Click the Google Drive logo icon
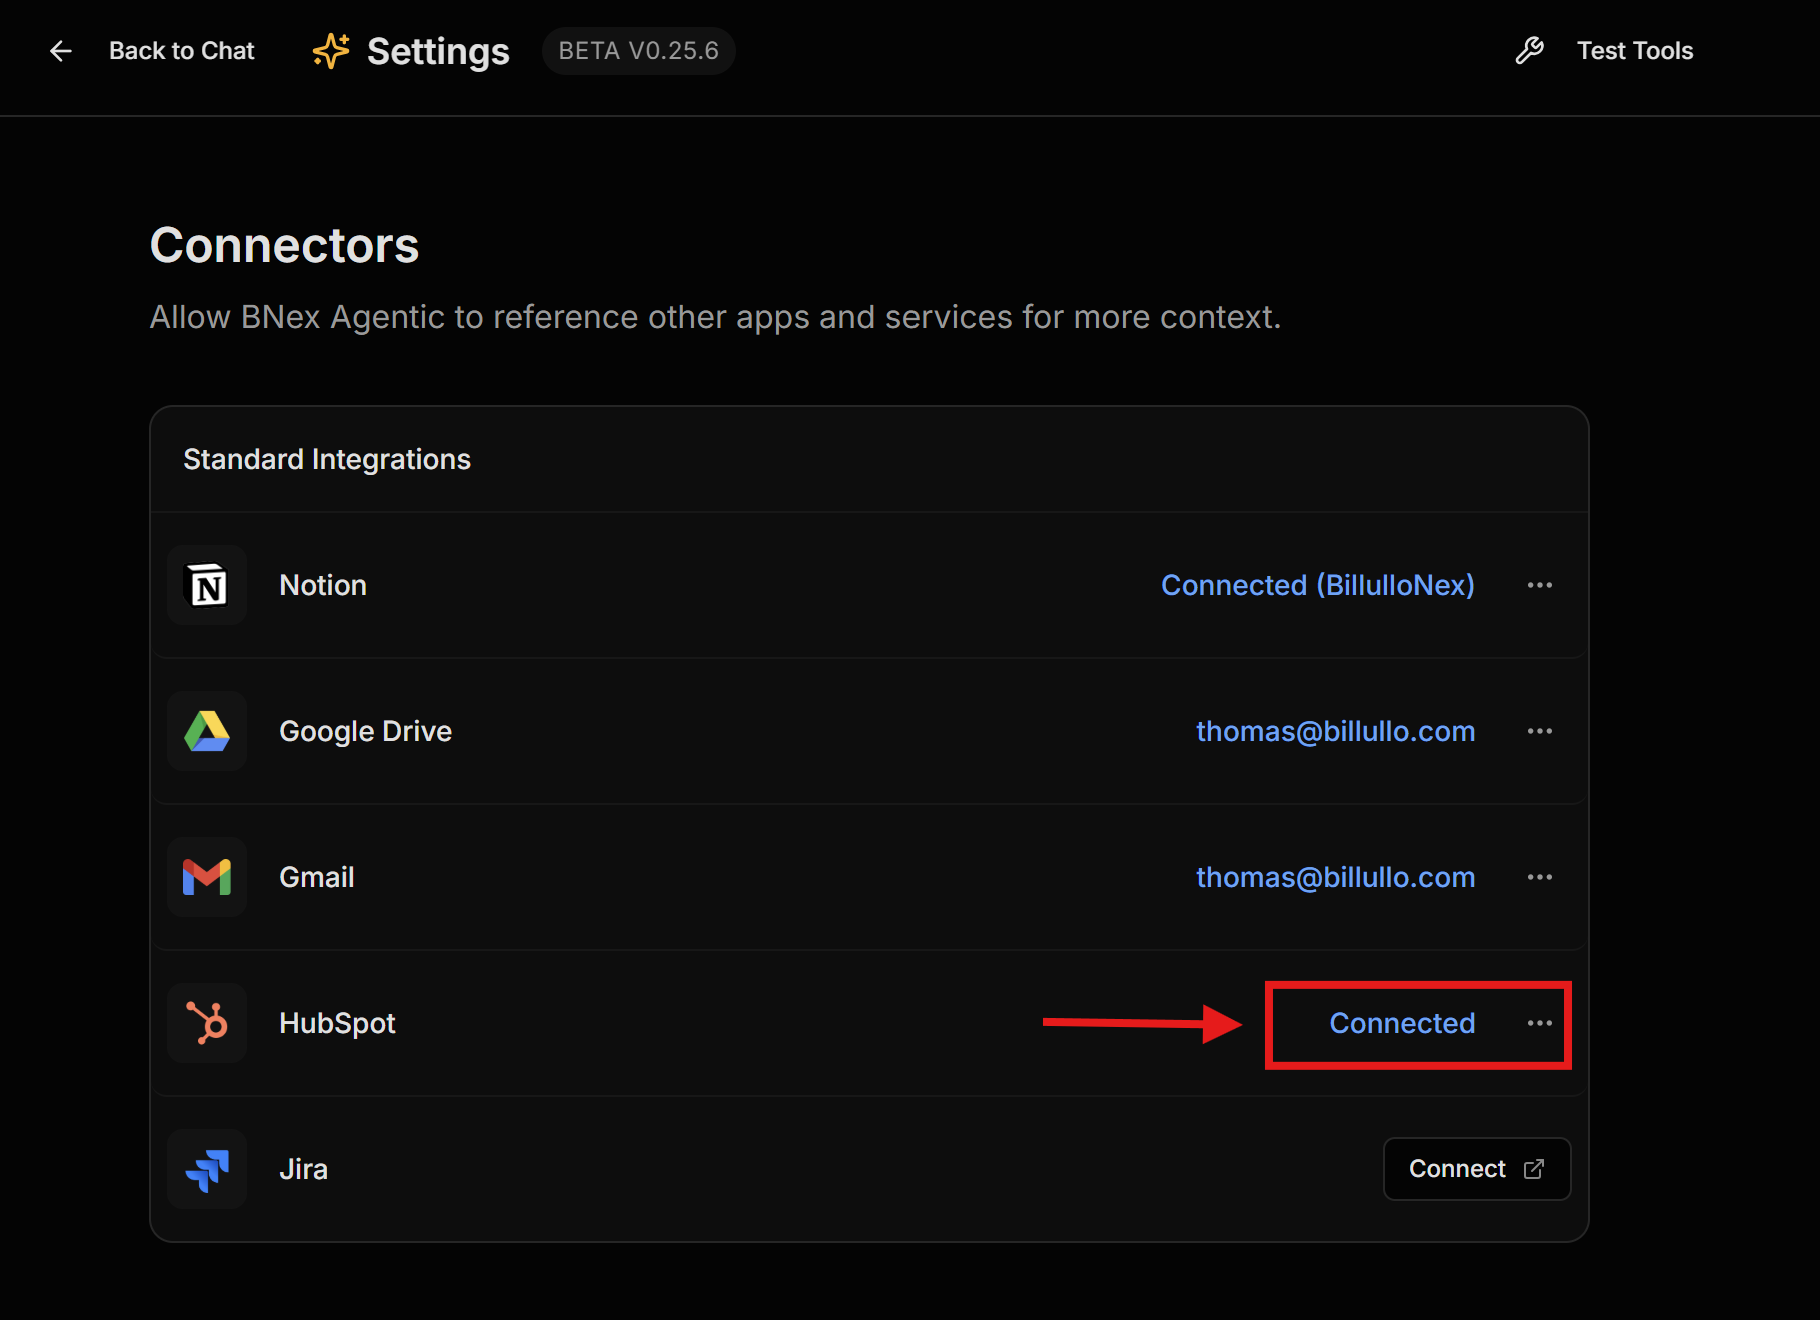Screen dimensions: 1820x1320 207,731
